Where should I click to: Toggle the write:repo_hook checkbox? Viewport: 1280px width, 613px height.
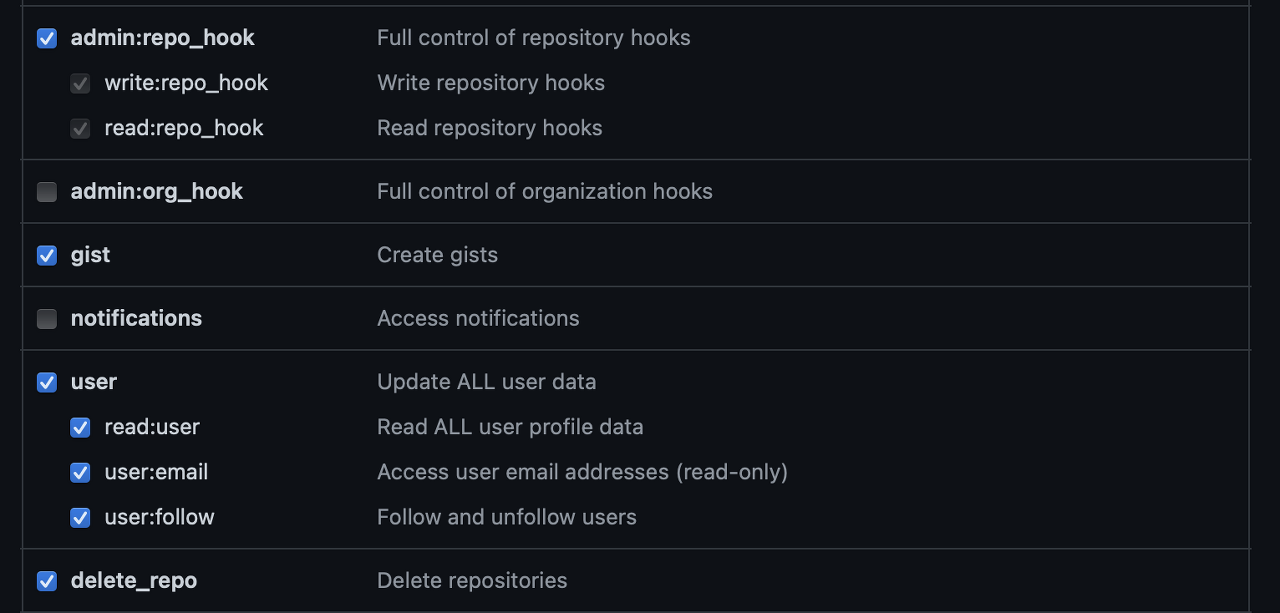80,84
